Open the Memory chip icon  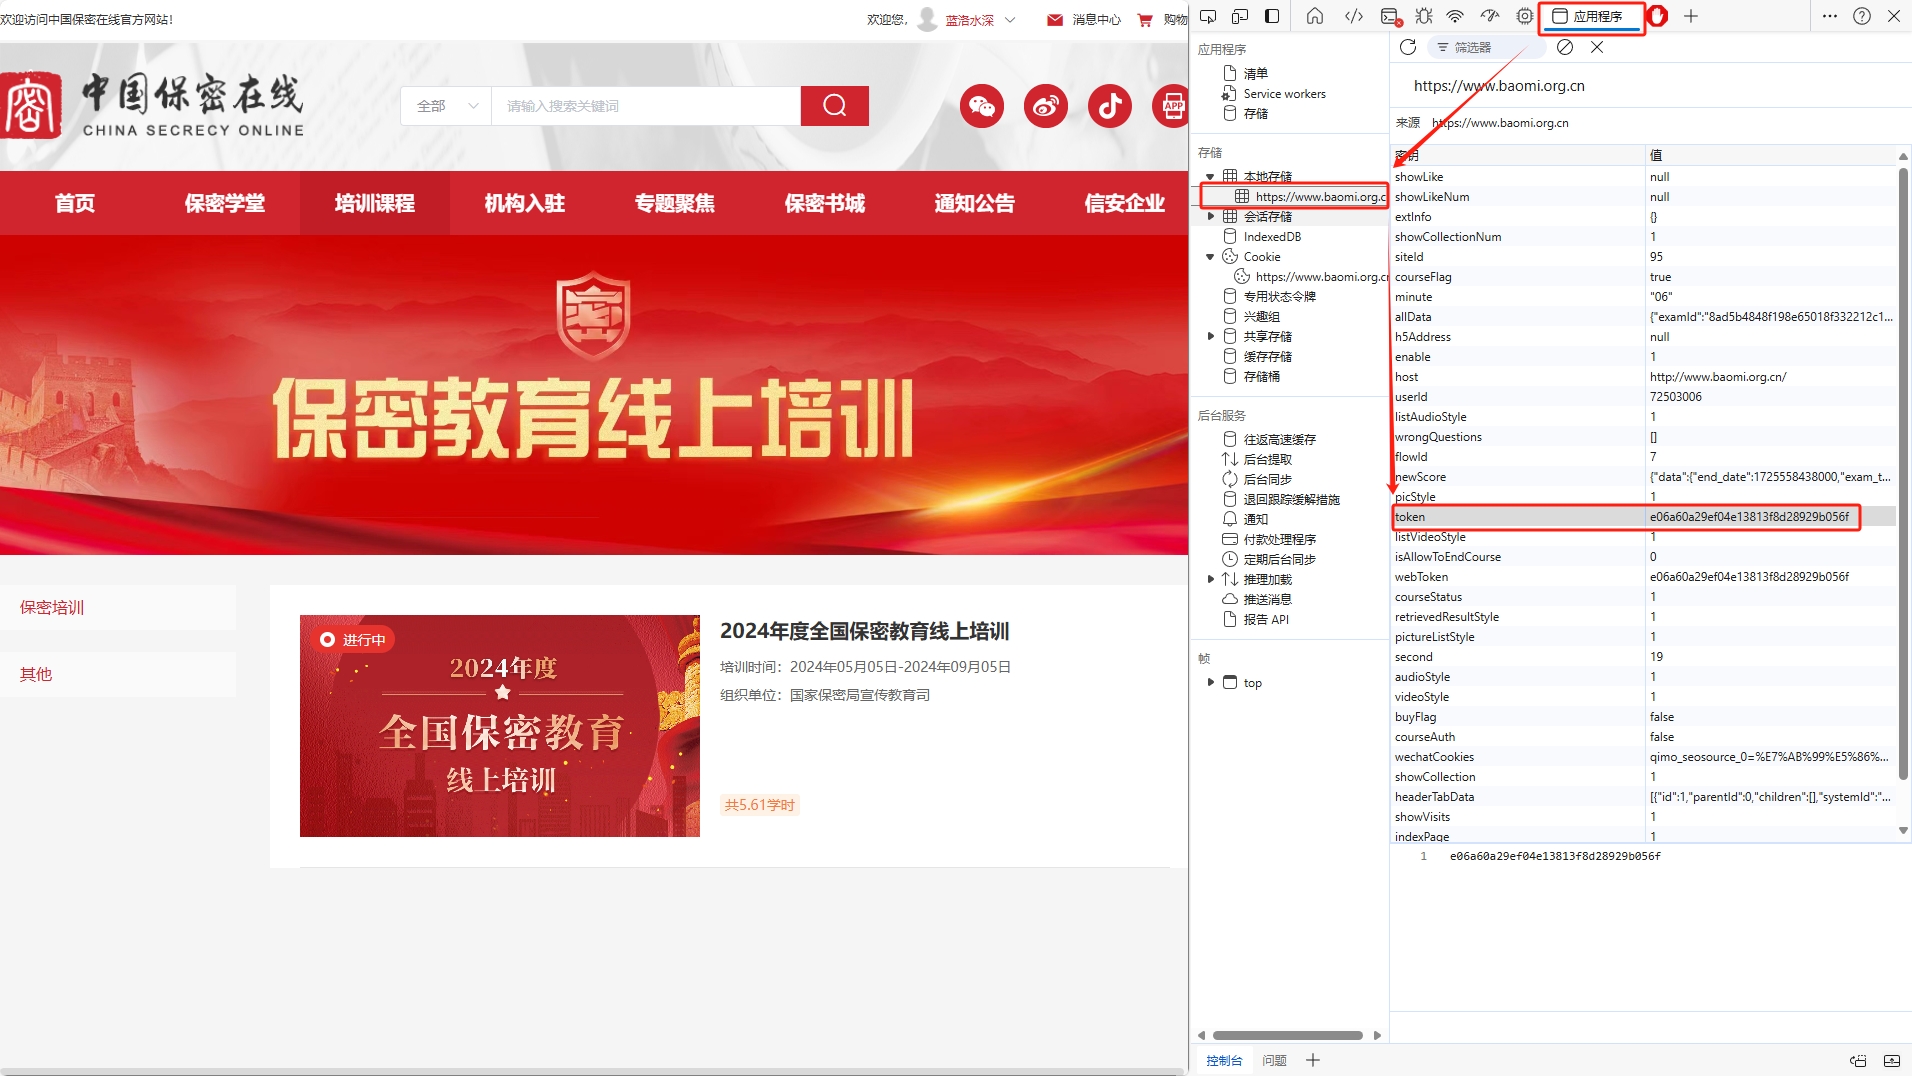(1524, 16)
